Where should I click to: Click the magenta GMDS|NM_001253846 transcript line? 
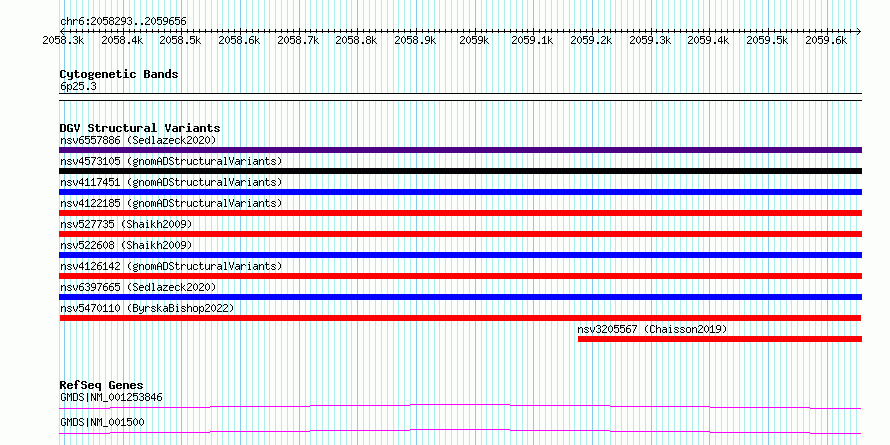coord(460,406)
